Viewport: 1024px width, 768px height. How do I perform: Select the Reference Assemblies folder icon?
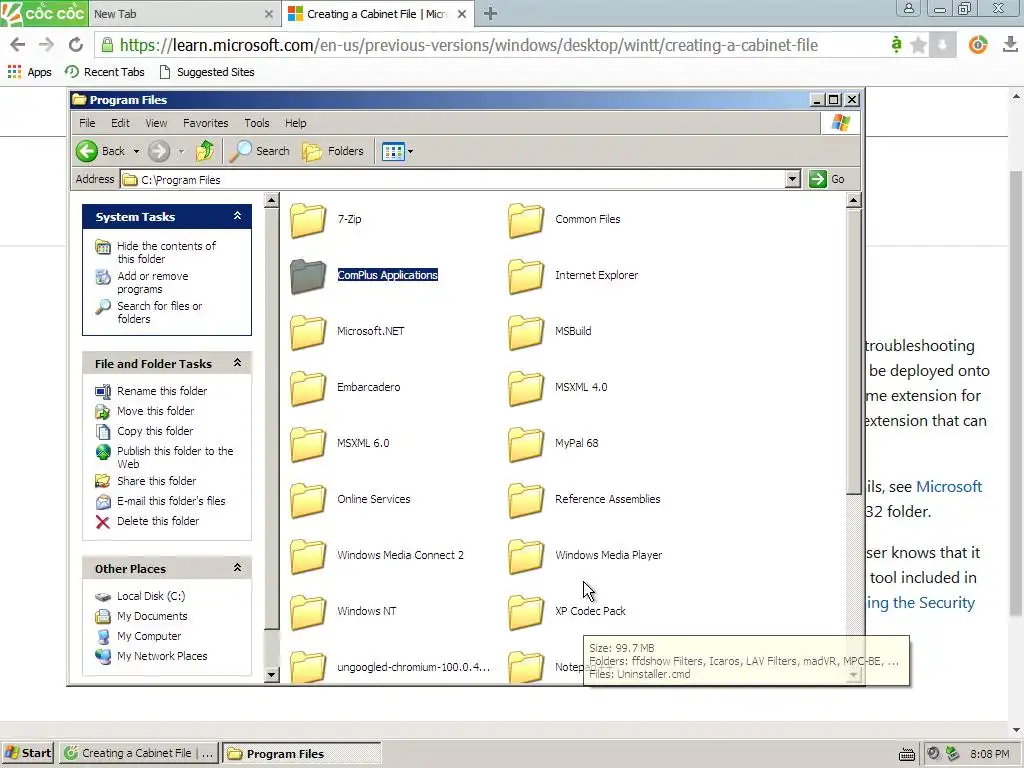point(526,500)
